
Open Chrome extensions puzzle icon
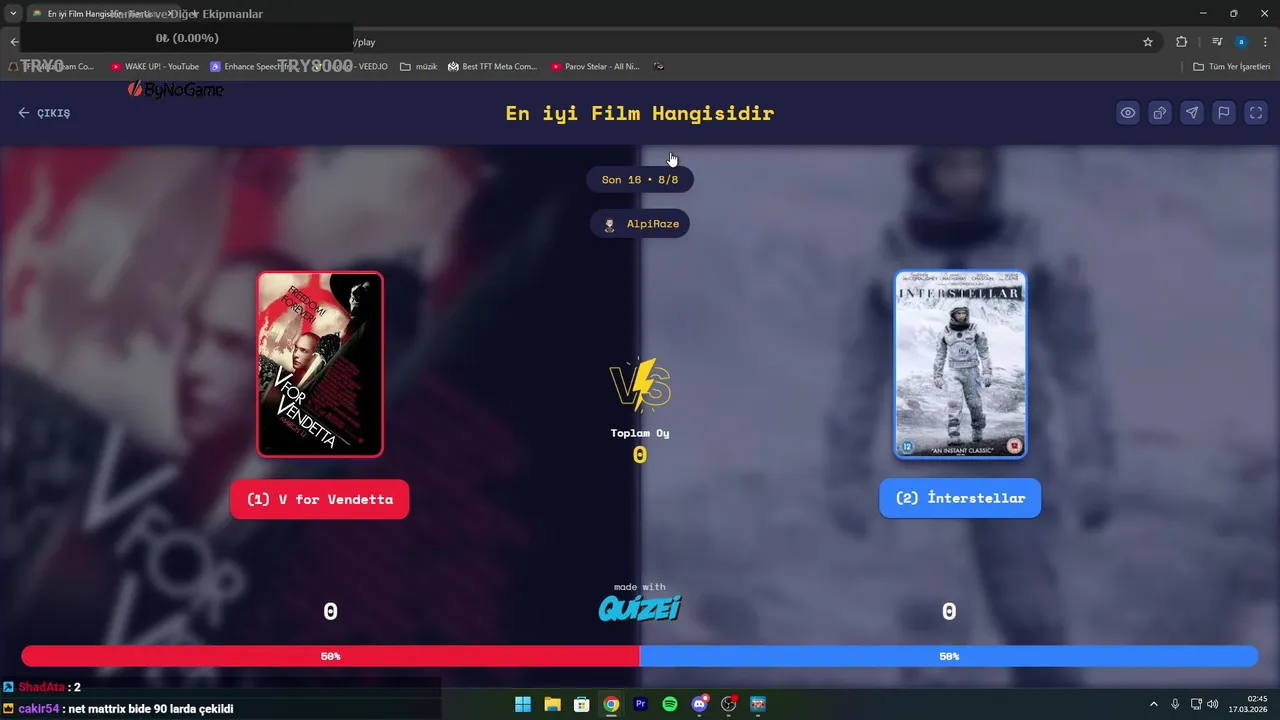click(1182, 42)
